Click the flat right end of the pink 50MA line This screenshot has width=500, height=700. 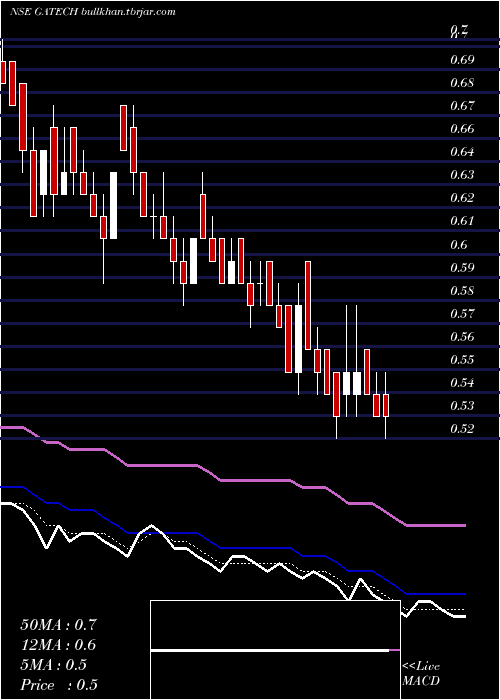pos(438,525)
